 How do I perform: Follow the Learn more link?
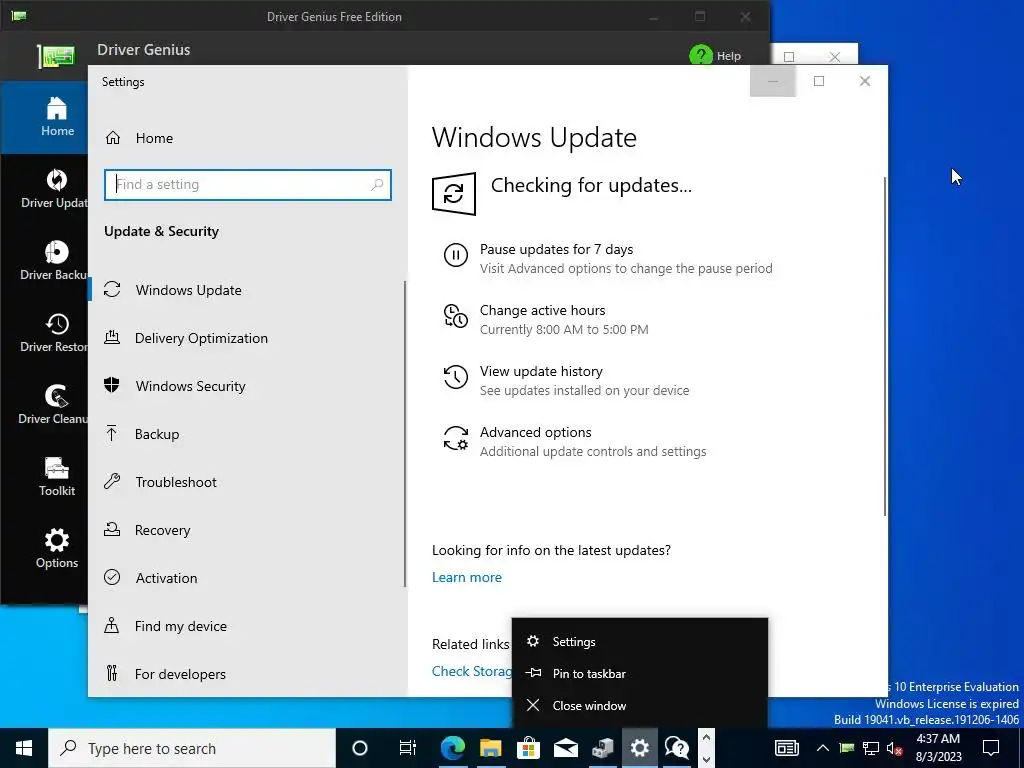(x=466, y=577)
